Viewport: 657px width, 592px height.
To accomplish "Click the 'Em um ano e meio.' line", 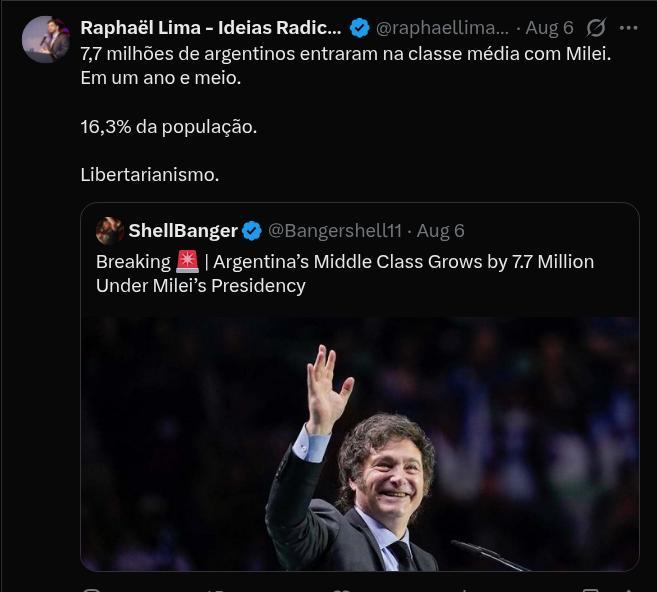I will [160, 77].
